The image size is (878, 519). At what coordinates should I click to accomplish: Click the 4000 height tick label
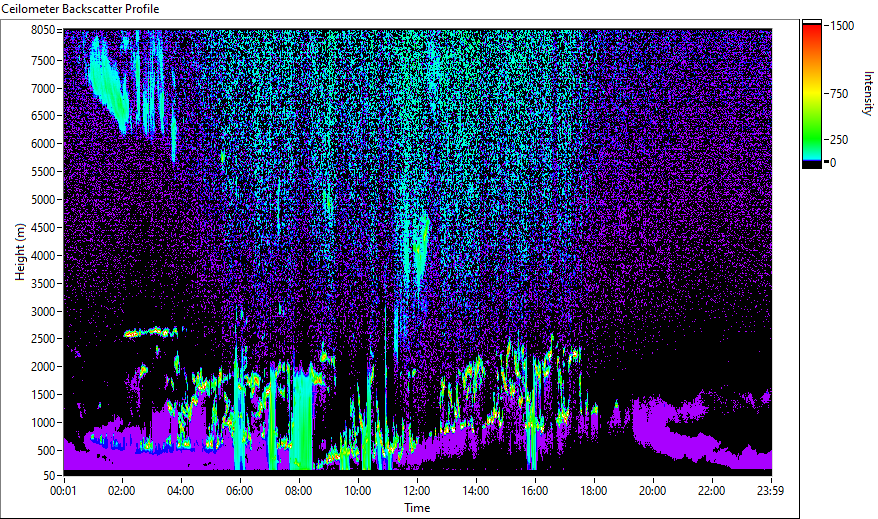tap(43, 256)
